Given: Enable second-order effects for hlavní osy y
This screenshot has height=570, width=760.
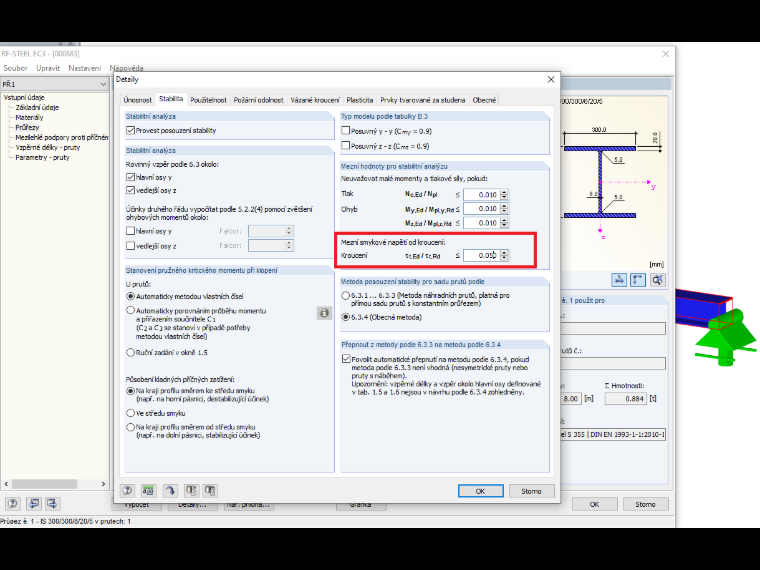Looking at the screenshot, I should (x=130, y=231).
